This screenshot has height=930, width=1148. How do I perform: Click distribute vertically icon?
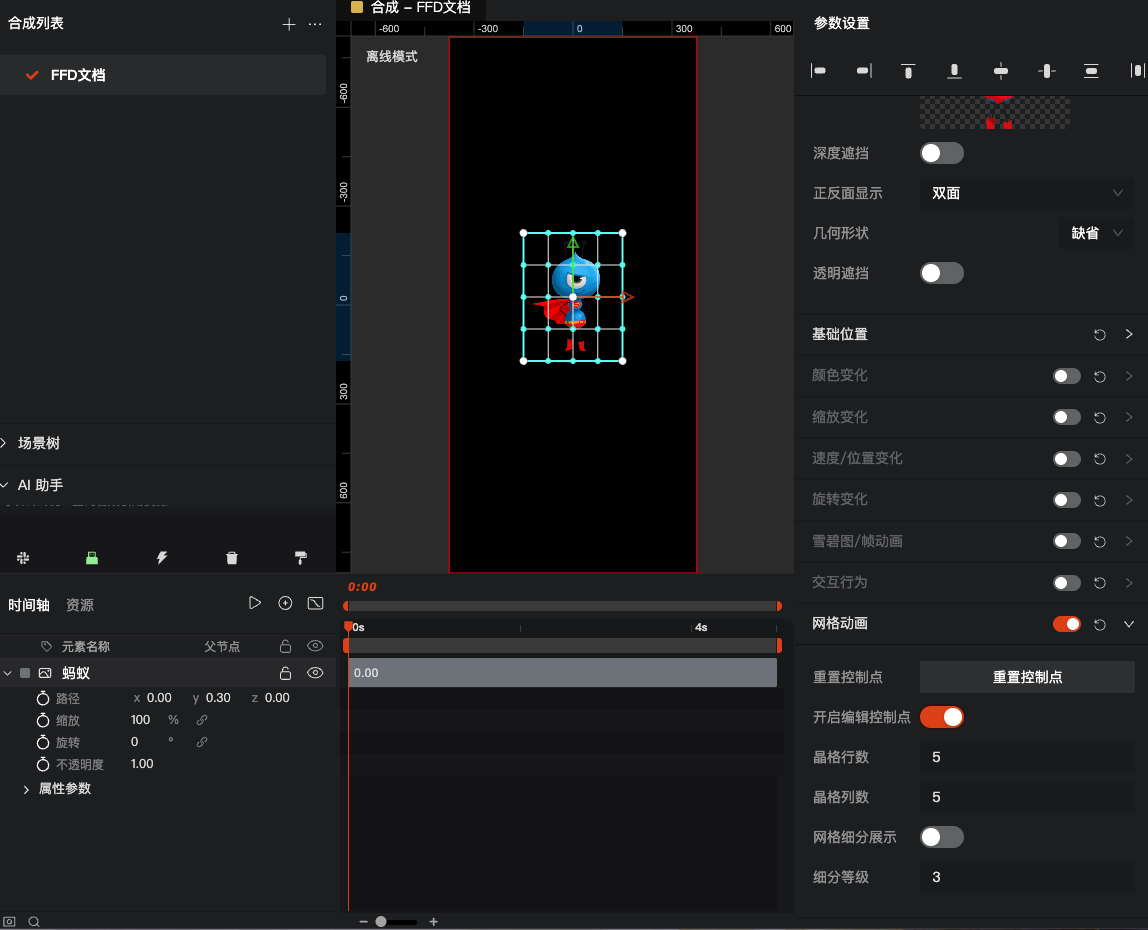pyautogui.click(x=1091, y=70)
